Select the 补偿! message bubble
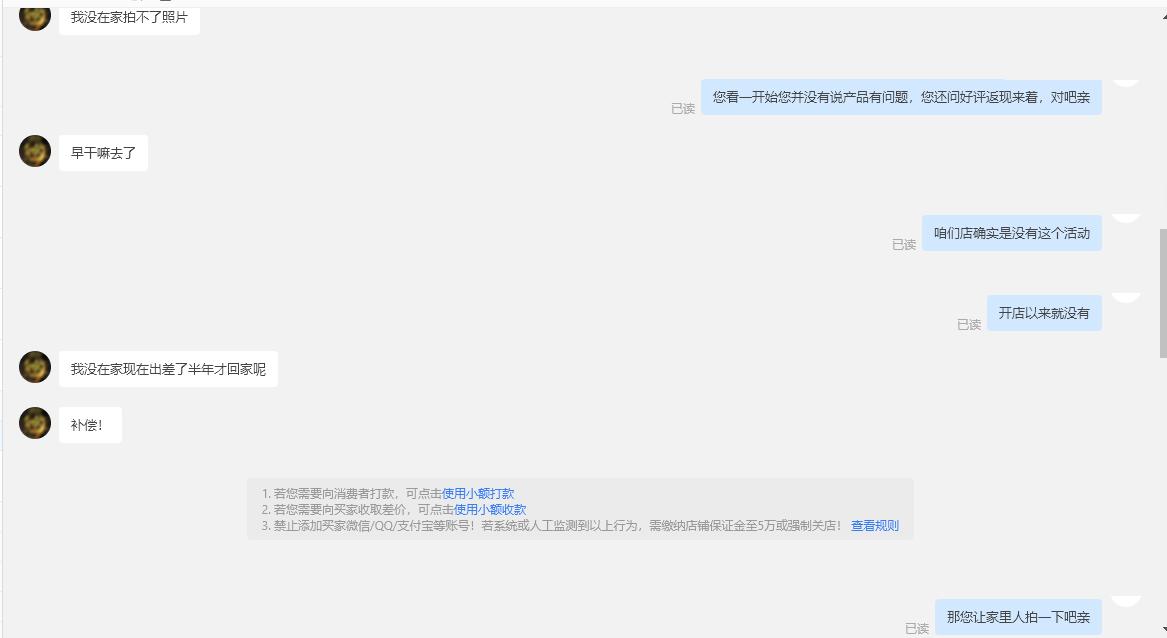 [x=90, y=424]
